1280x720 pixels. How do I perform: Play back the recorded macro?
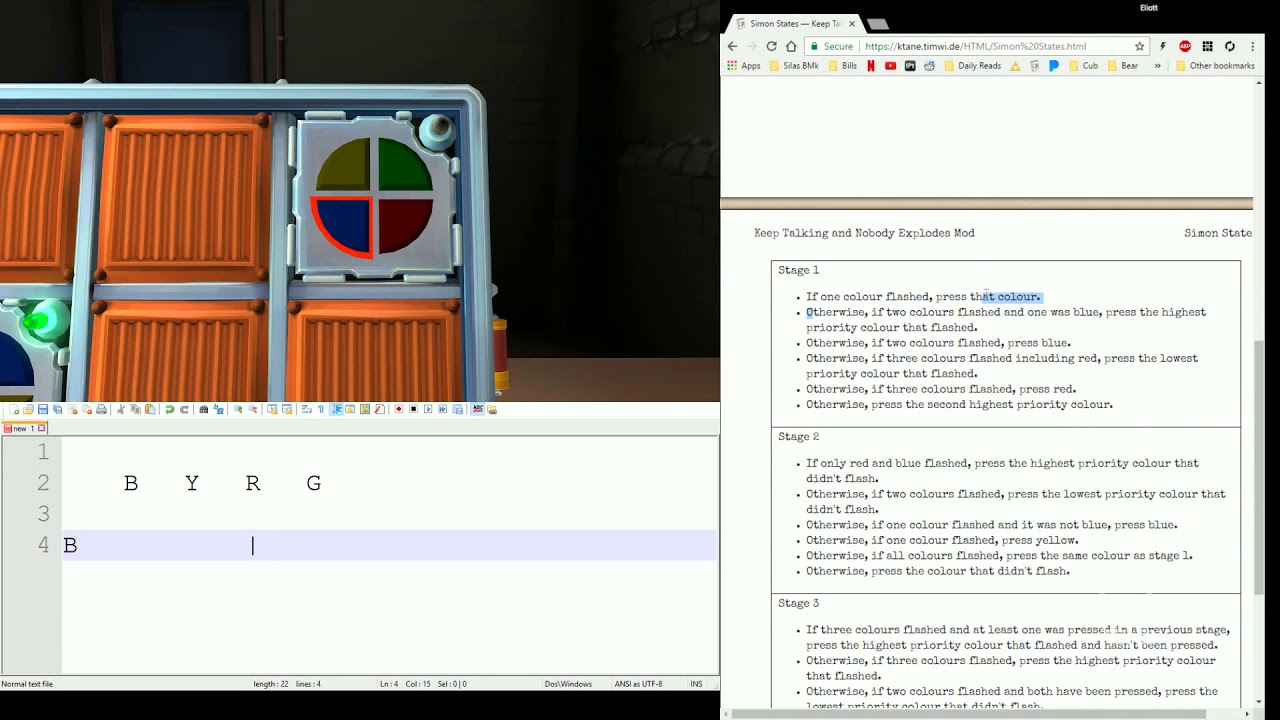(x=428, y=409)
